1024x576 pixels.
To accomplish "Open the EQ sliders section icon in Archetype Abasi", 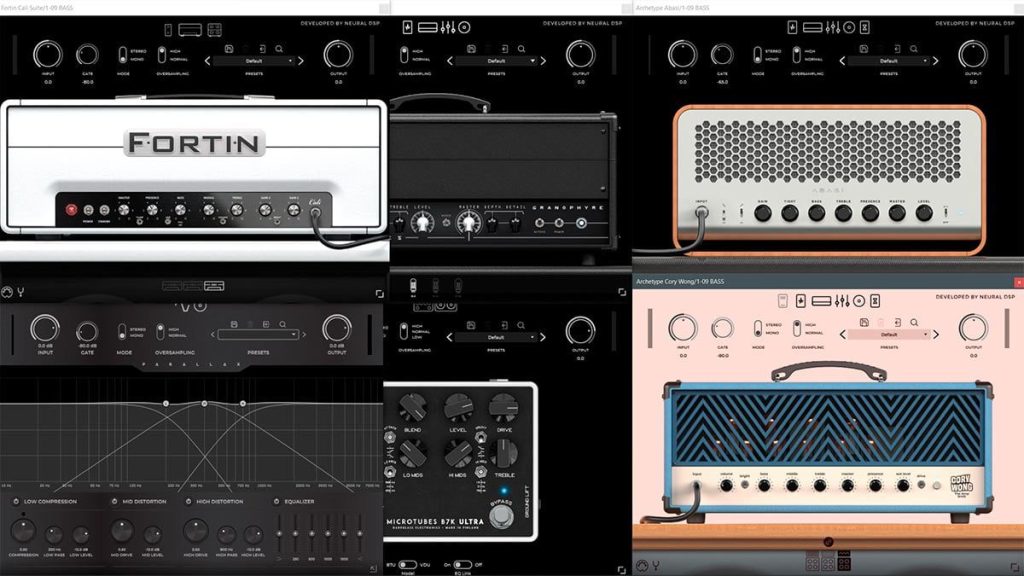I will (833, 27).
